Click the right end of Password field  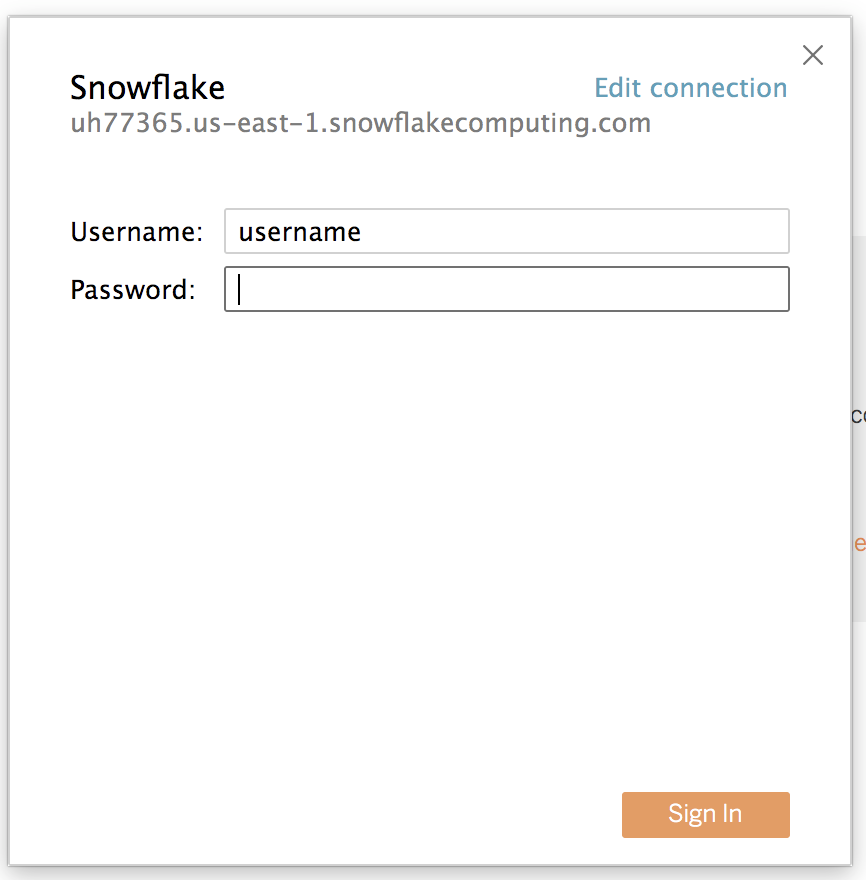tap(770, 289)
